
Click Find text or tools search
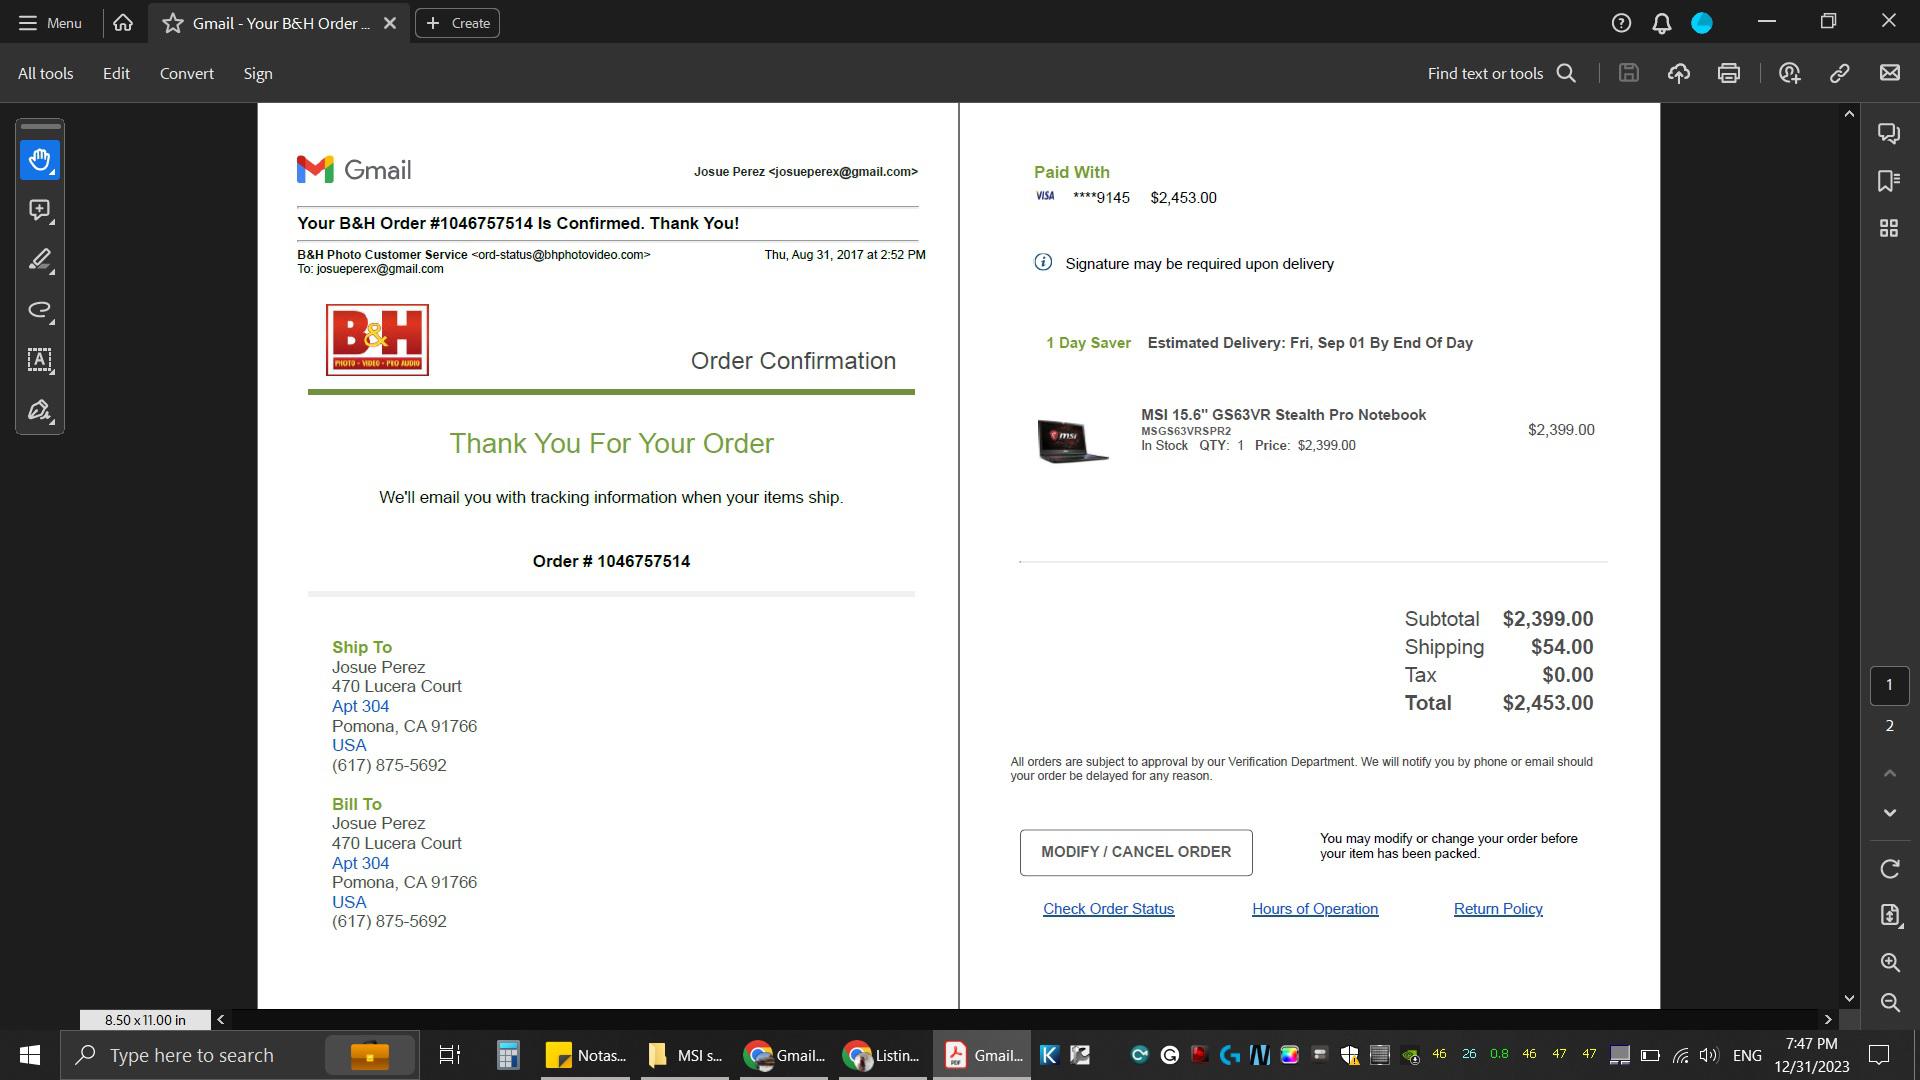point(1502,73)
